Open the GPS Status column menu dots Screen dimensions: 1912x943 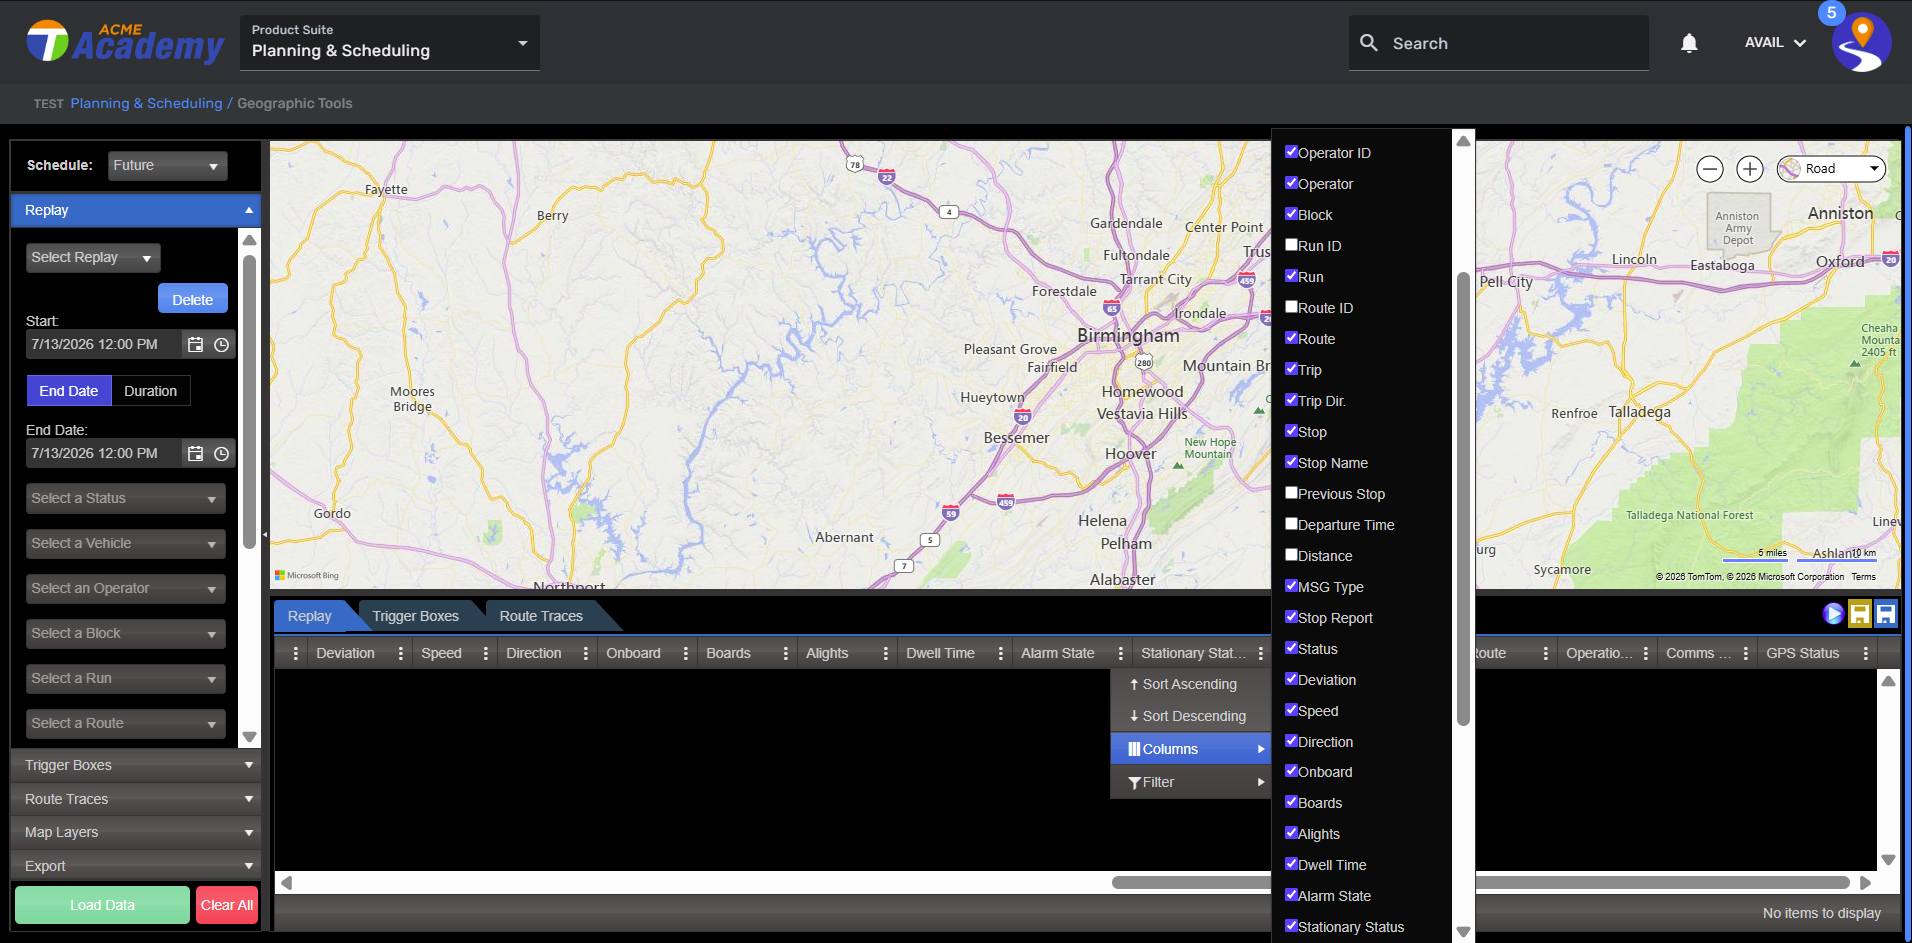1866,653
